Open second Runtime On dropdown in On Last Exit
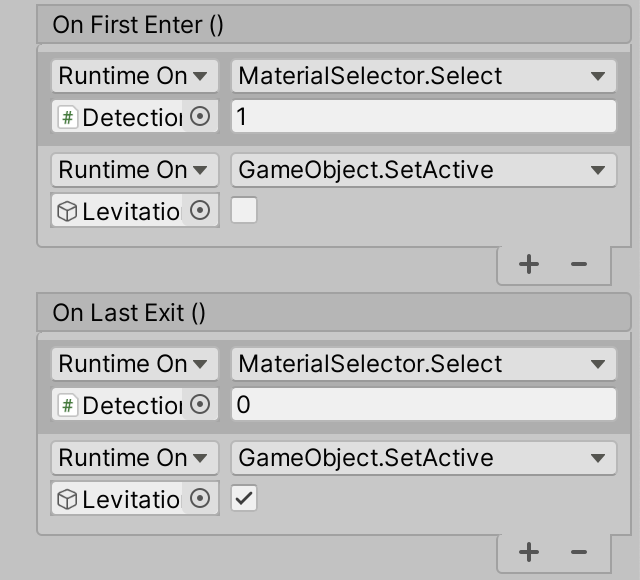The image size is (640, 580). click(134, 458)
